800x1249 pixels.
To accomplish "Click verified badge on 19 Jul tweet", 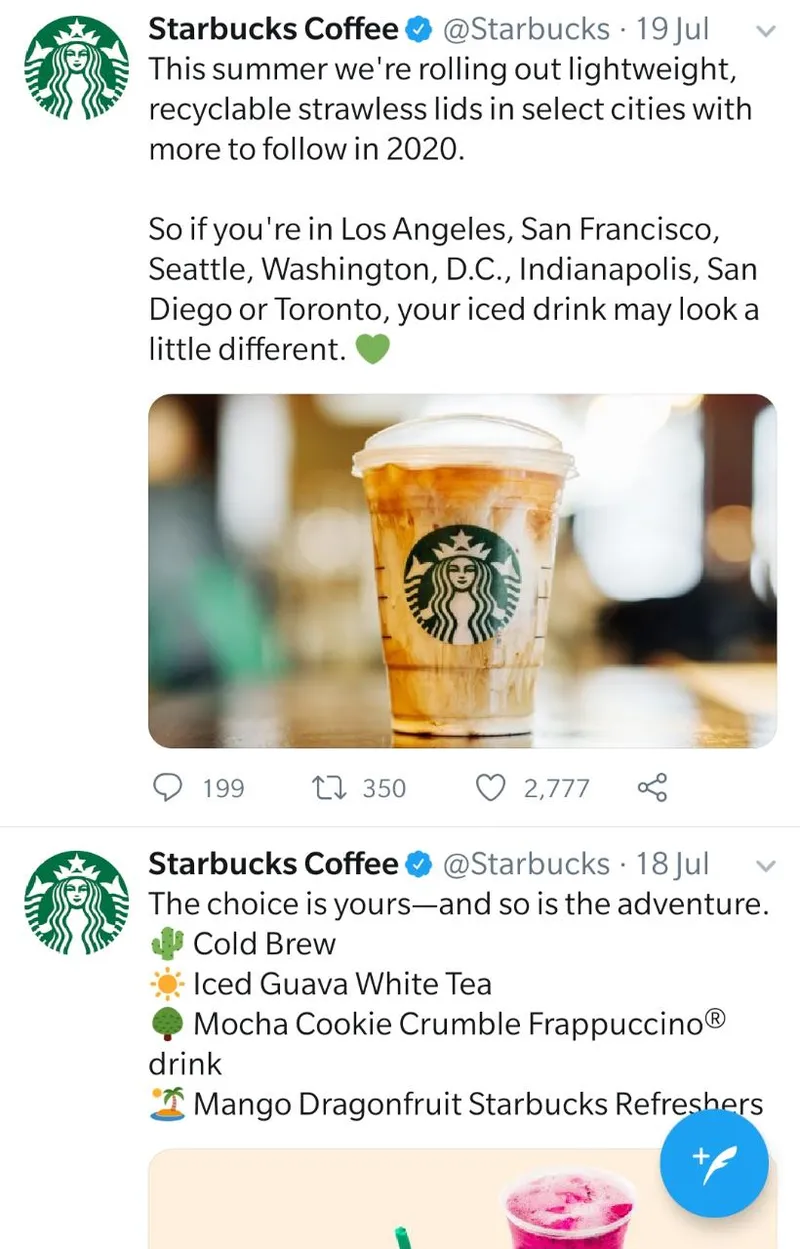I will pos(418,30).
